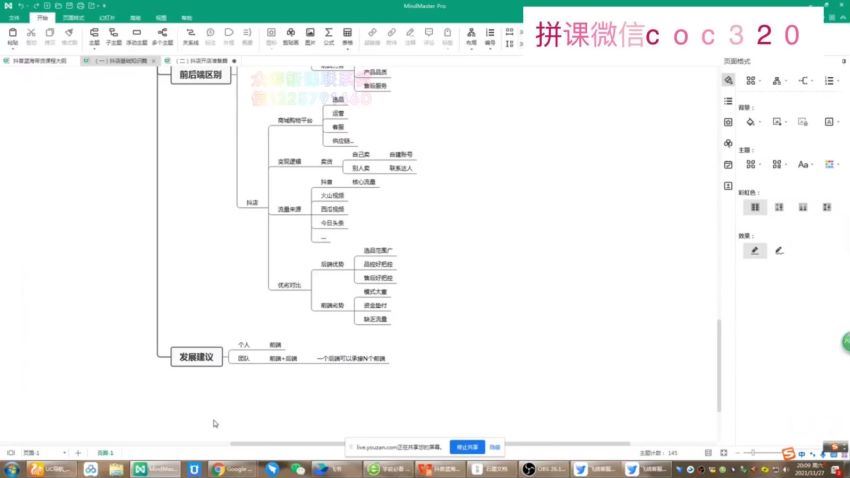Toggle the second effect pen style button
The height and width of the screenshot is (478, 850).
point(779,250)
